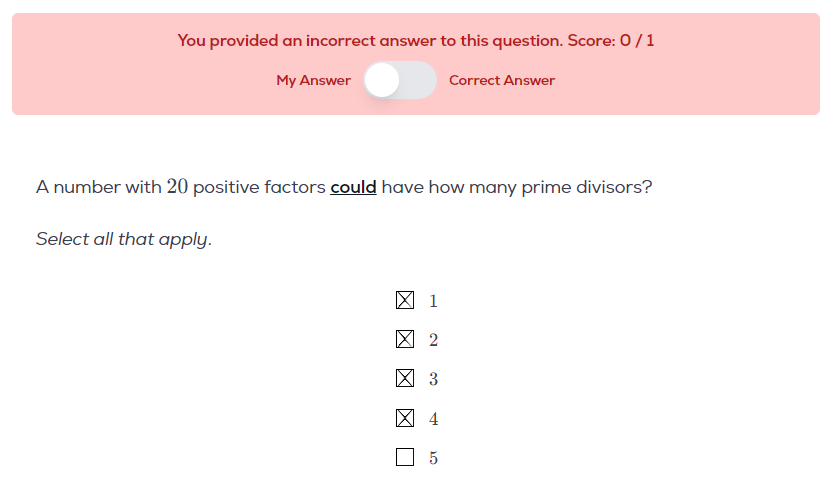Uncheck the checkbox for option 2
828x479 pixels.
coord(405,339)
